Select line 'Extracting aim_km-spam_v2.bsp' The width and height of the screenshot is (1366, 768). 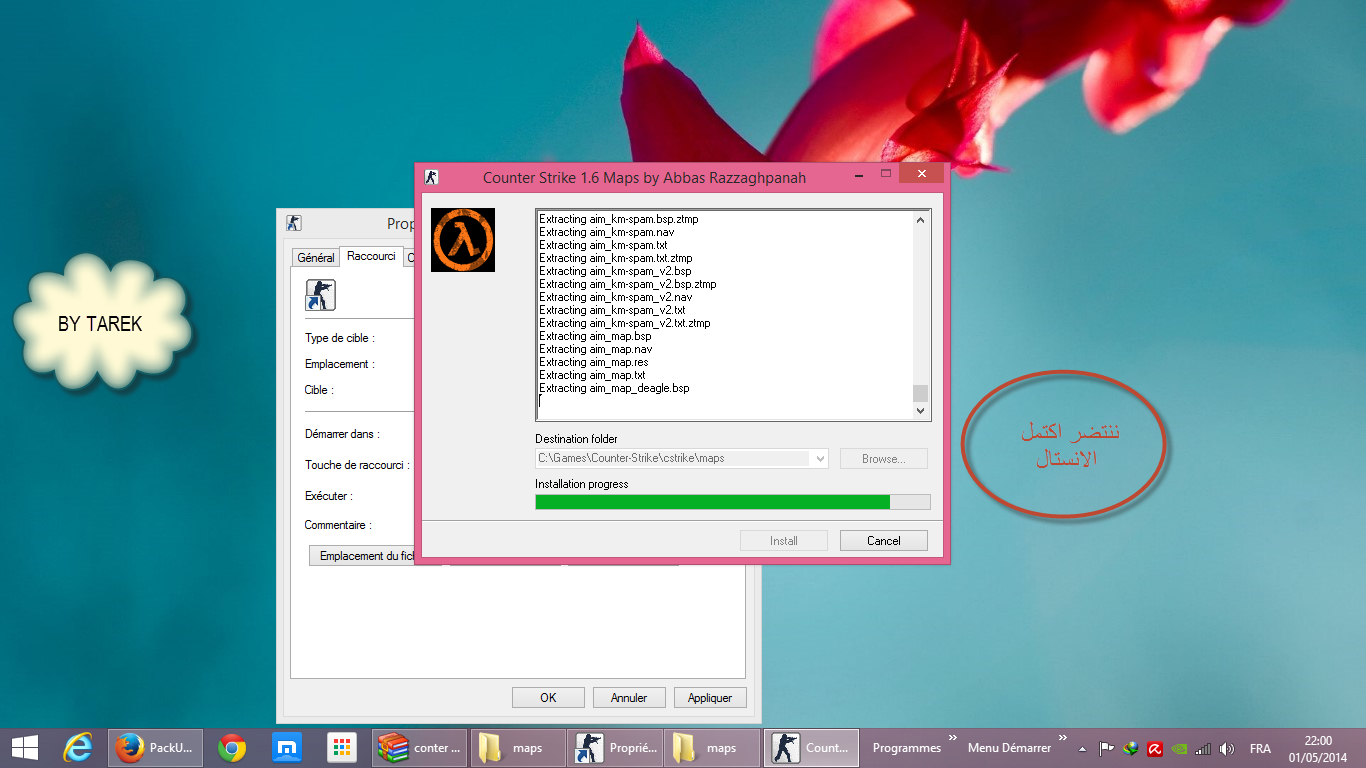click(615, 271)
